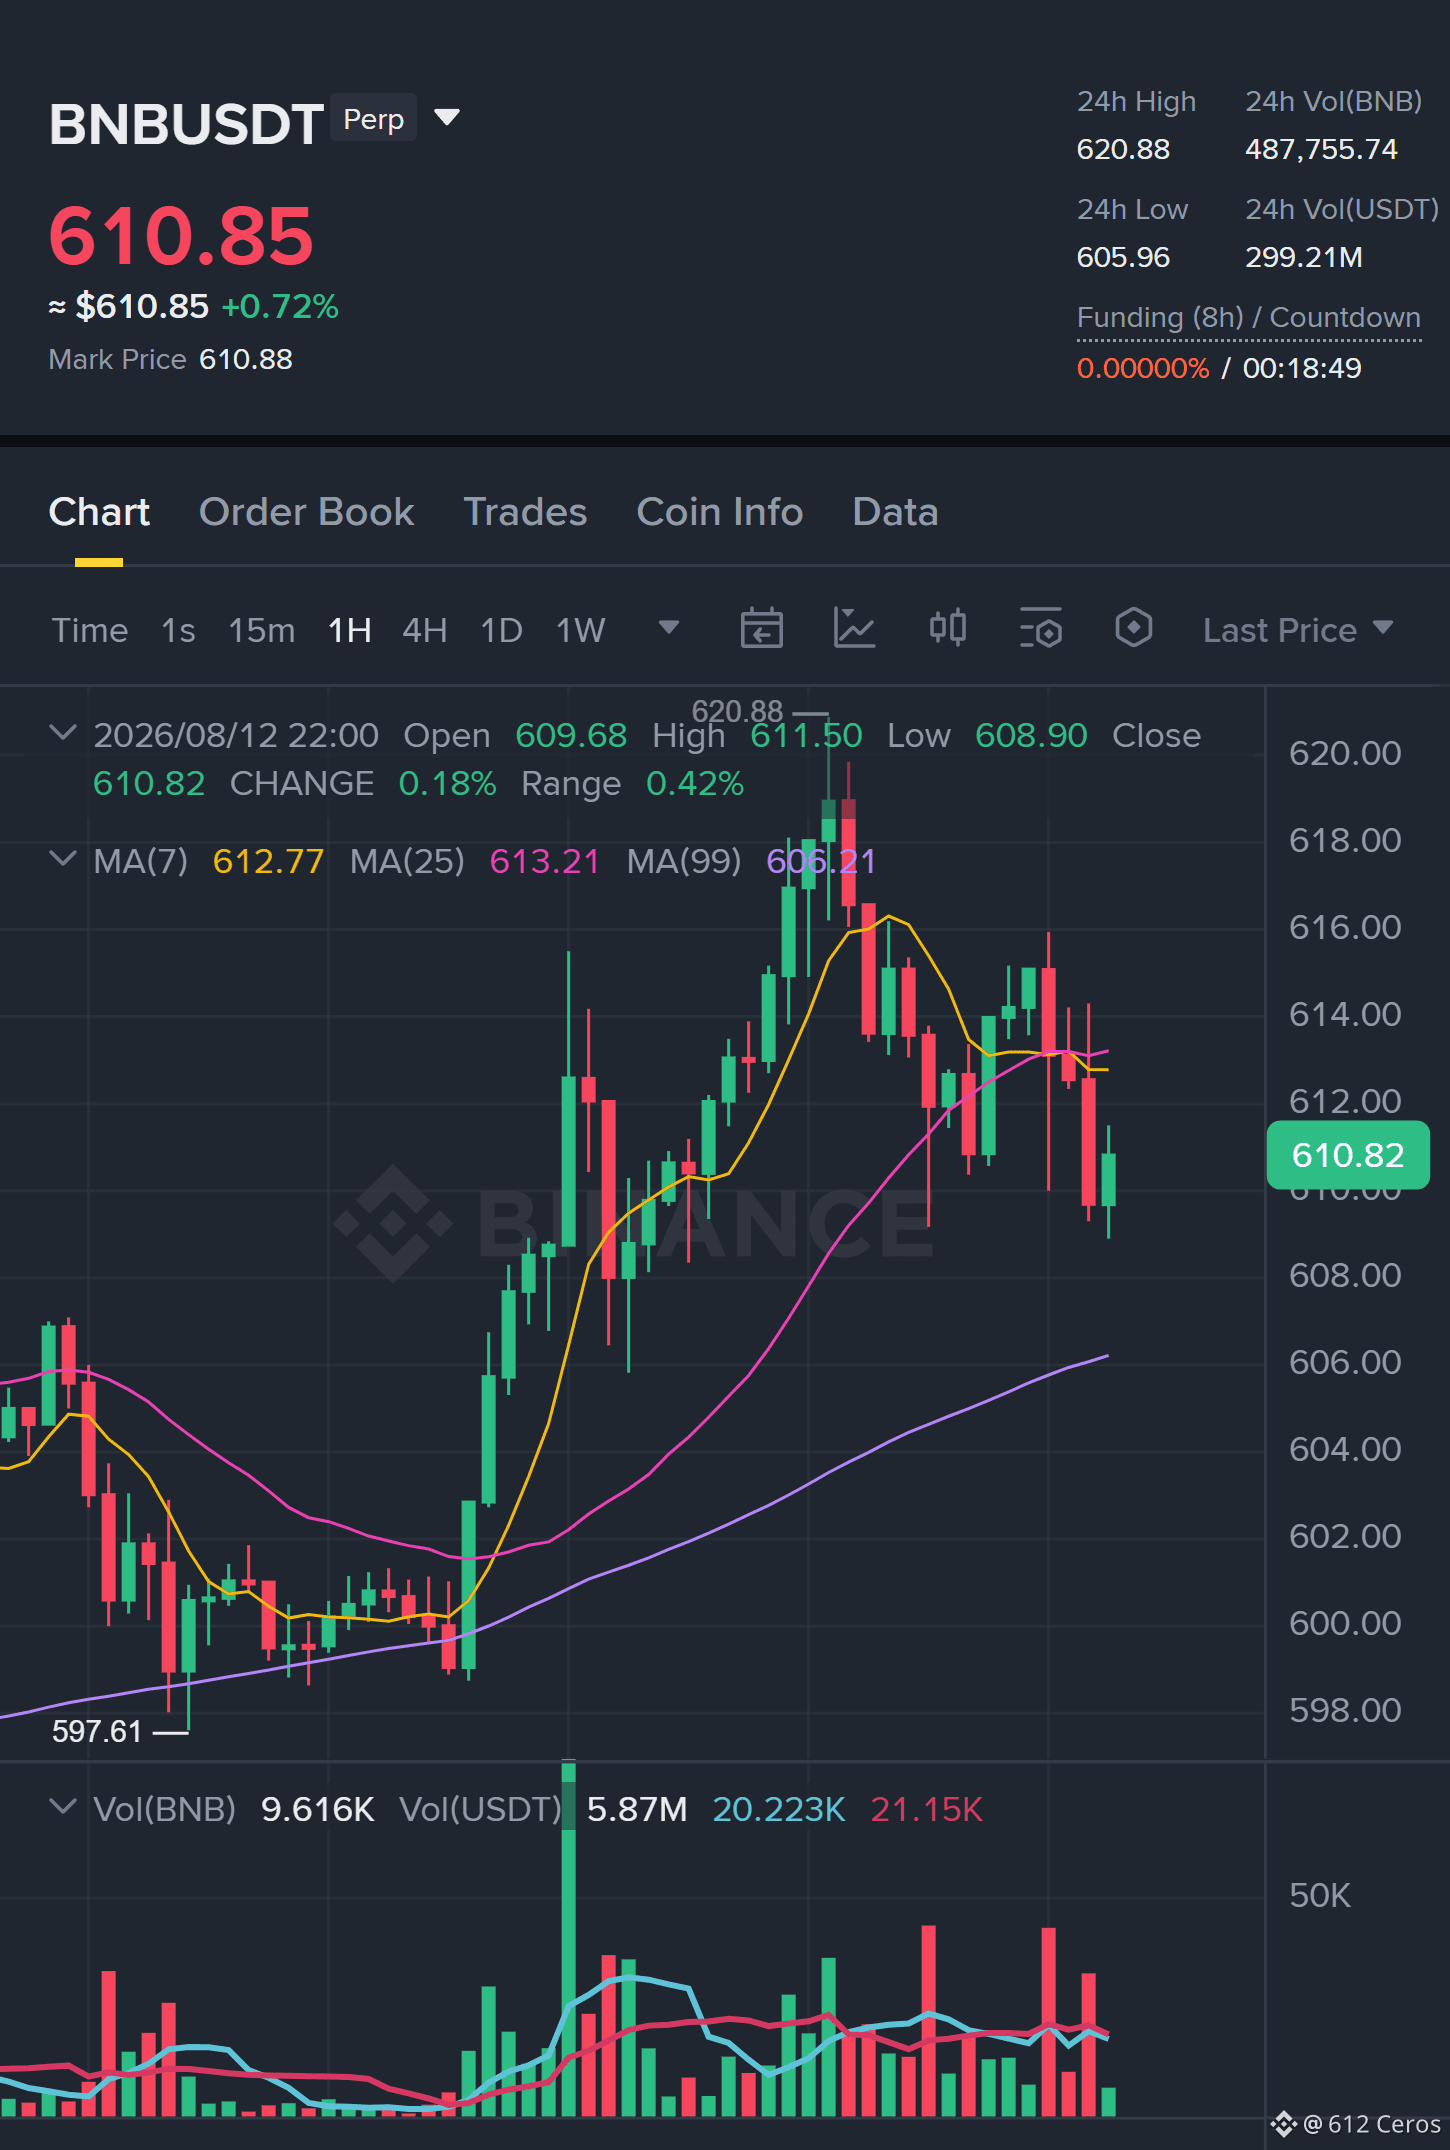
Task: Click the MA(7) value 612.77
Action: pyautogui.click(x=268, y=861)
